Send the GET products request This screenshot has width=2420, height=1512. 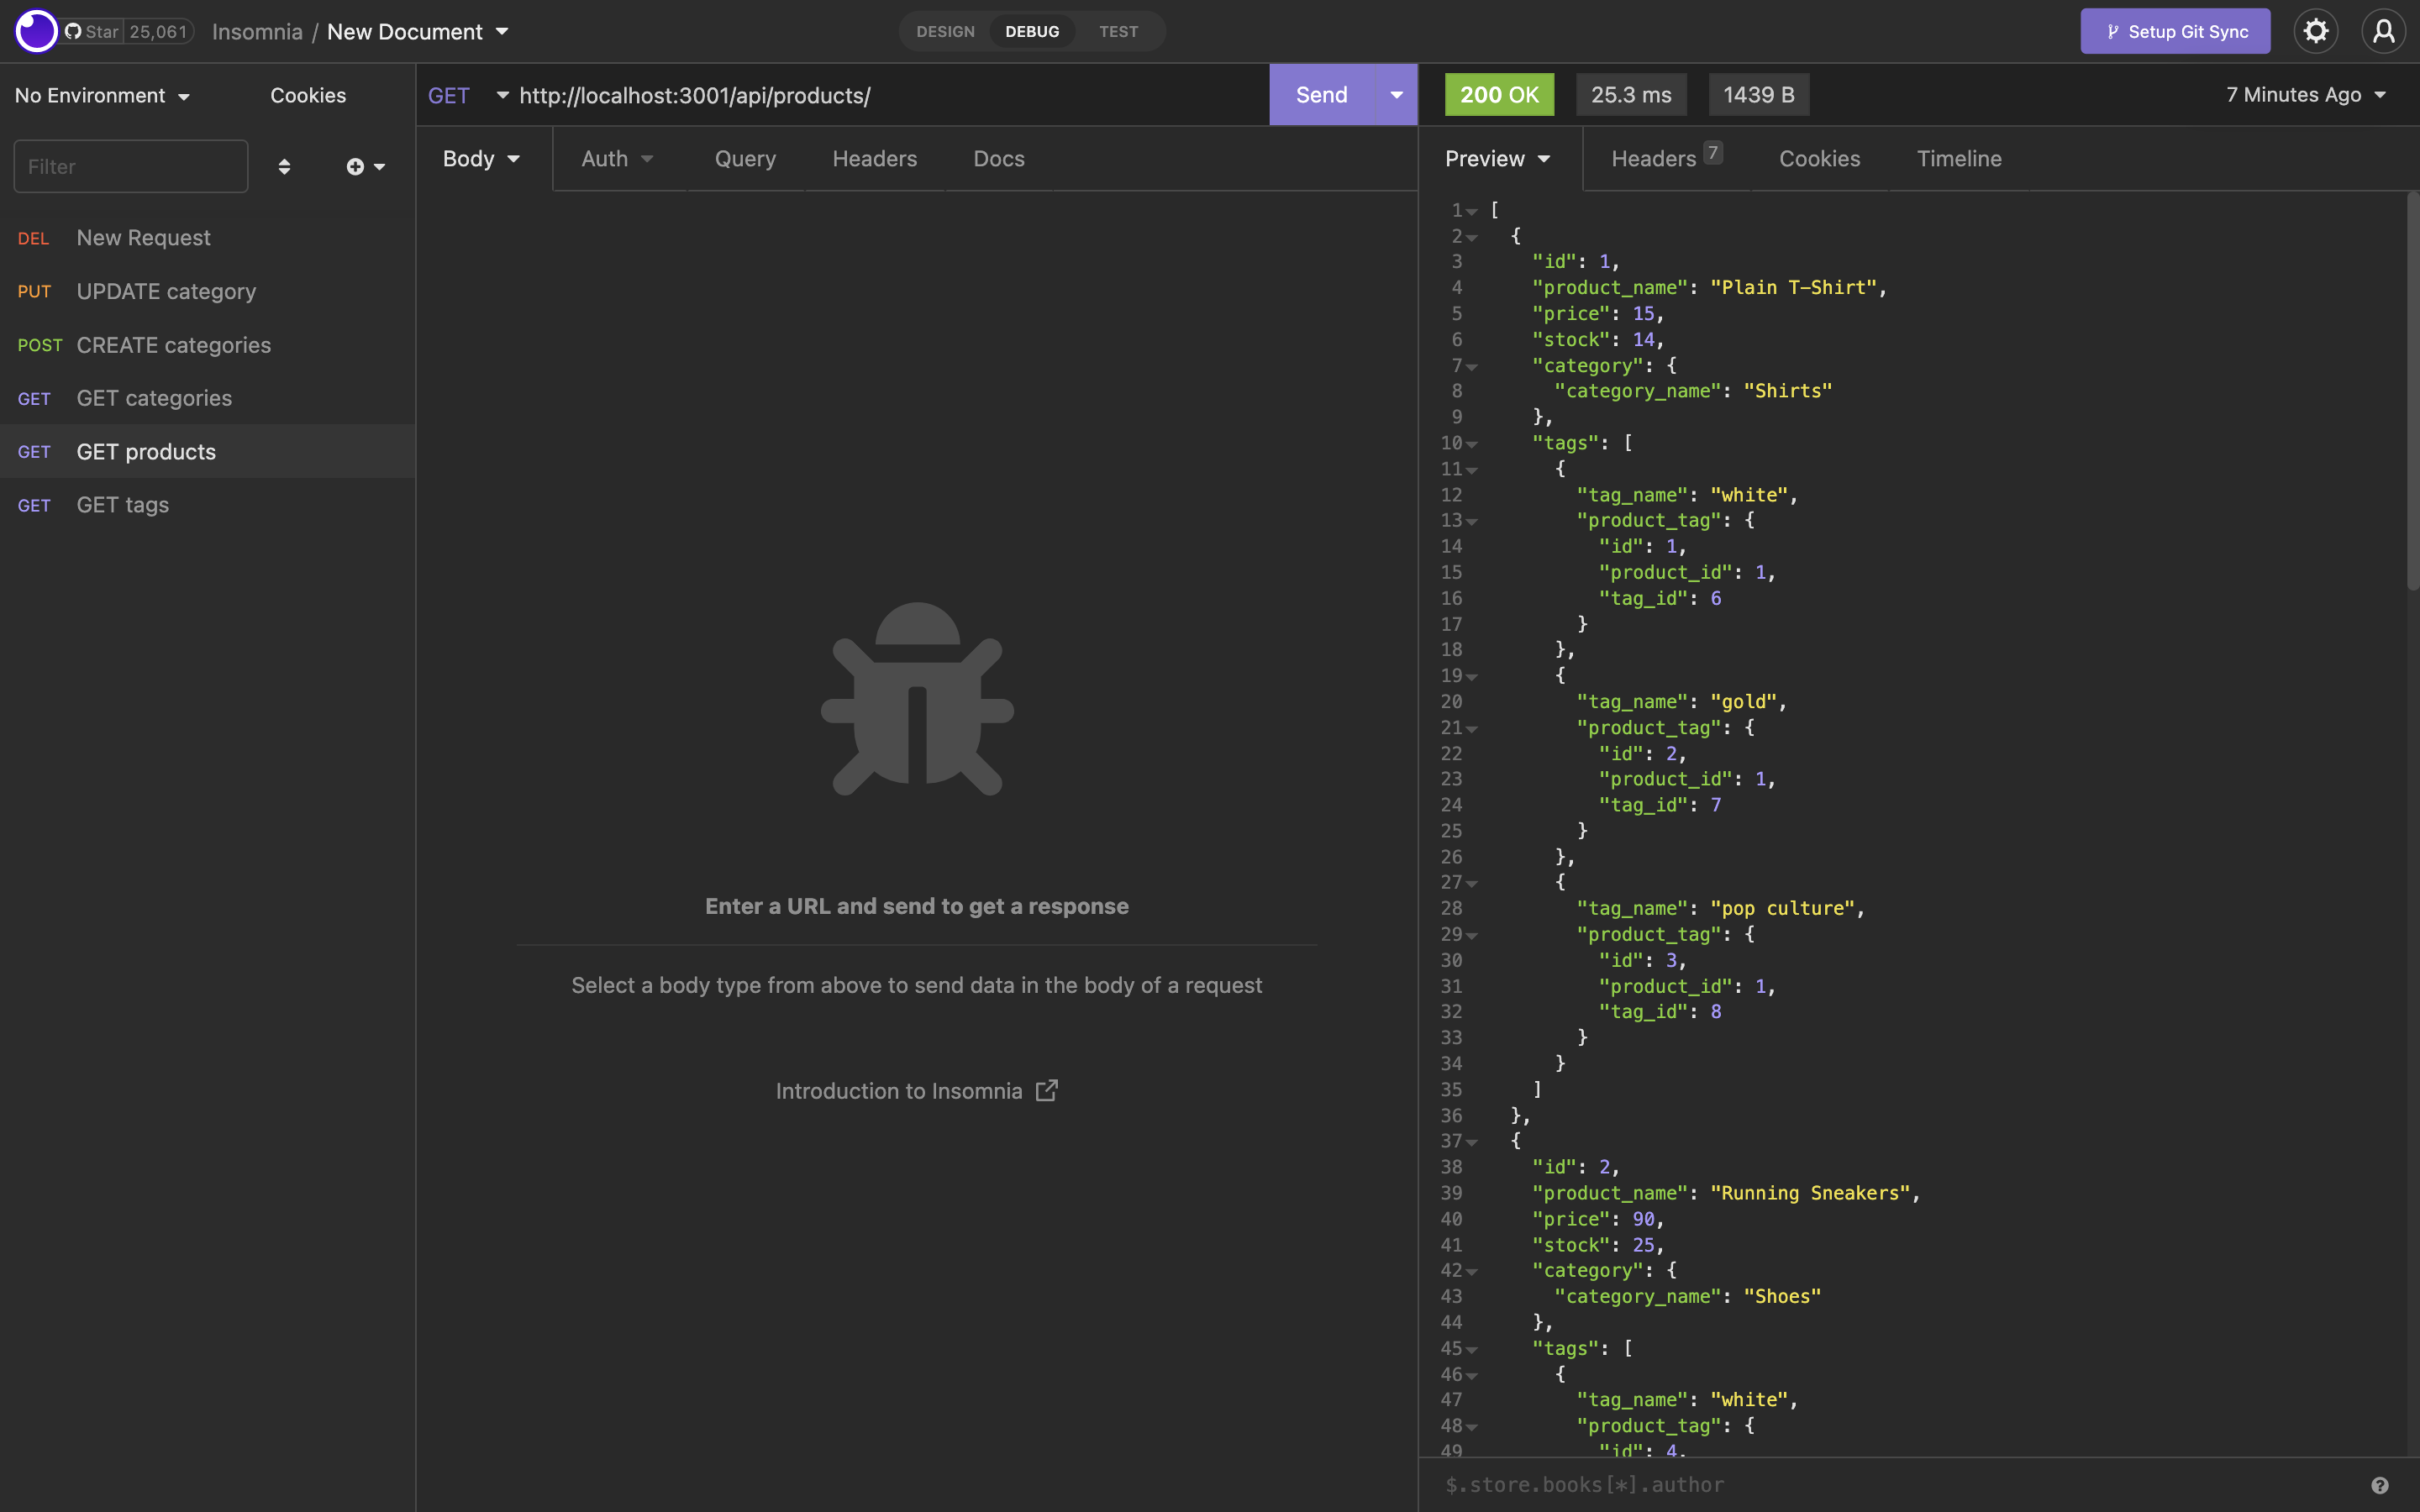tap(1322, 95)
